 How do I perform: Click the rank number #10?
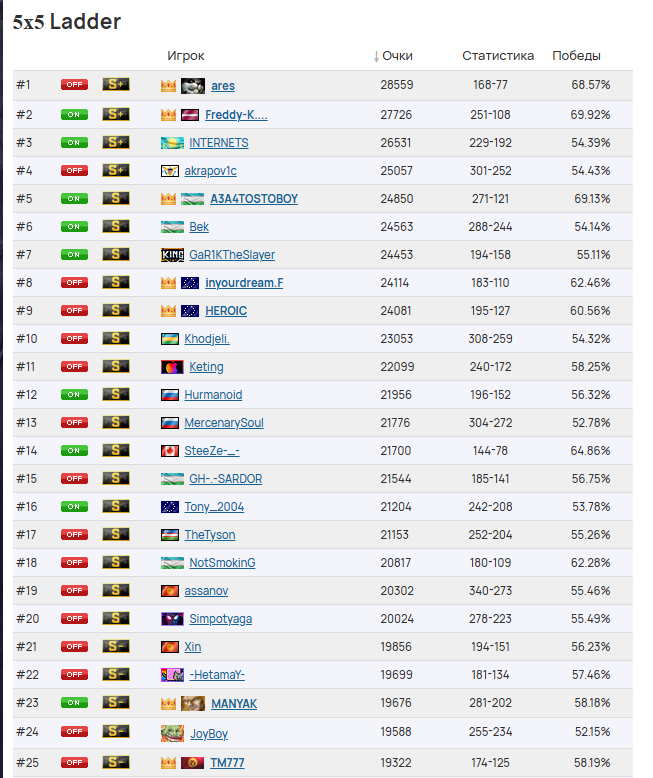pyautogui.click(x=27, y=339)
